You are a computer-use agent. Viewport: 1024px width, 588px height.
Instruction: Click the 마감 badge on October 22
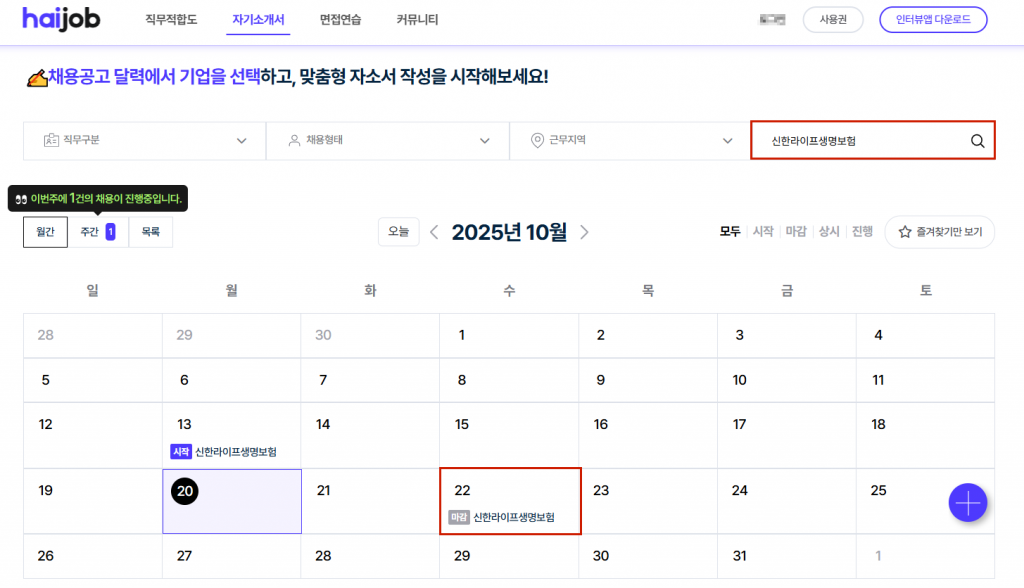pos(458,518)
